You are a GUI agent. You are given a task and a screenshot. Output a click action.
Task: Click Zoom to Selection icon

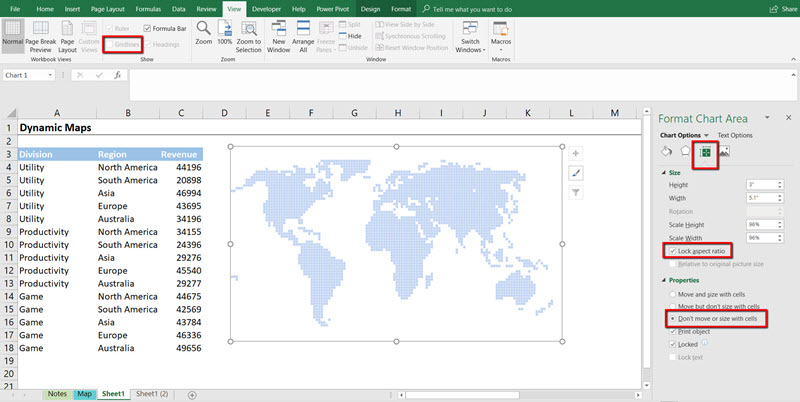(x=248, y=29)
